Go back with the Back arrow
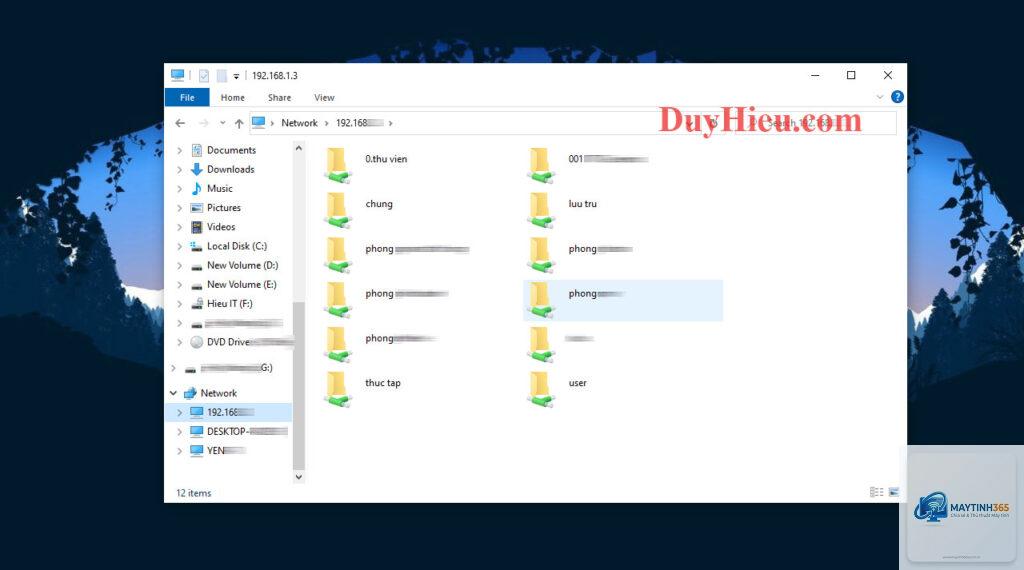This screenshot has height=570, width=1024. pos(180,123)
